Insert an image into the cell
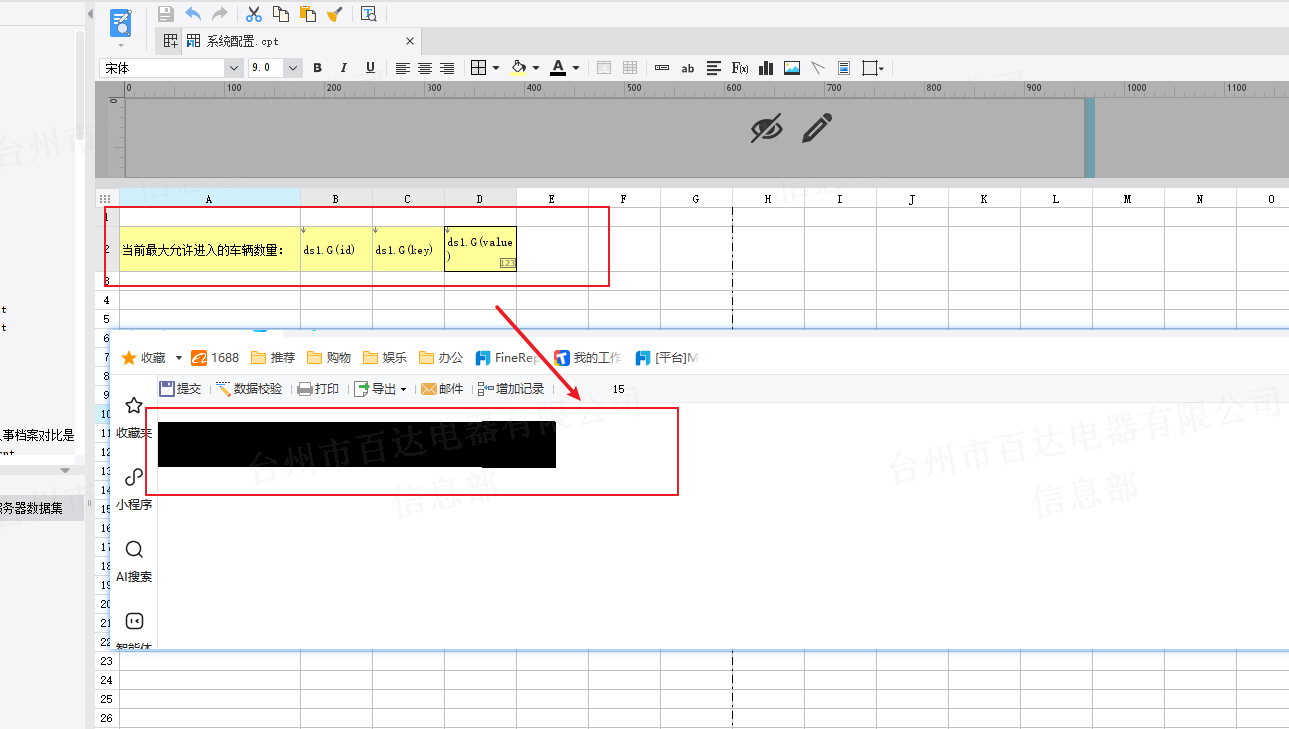1289x729 pixels. point(792,68)
